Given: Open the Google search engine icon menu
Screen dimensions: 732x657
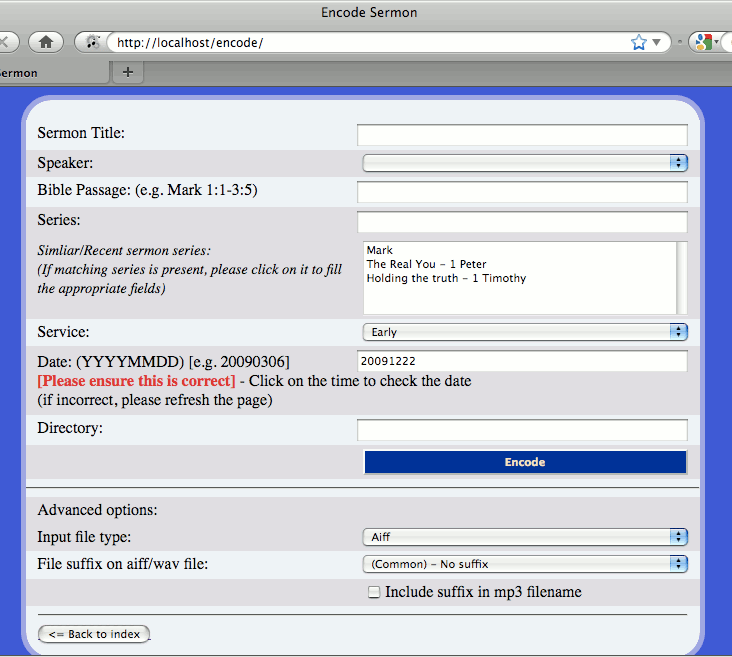Looking at the screenshot, I should coord(706,42).
